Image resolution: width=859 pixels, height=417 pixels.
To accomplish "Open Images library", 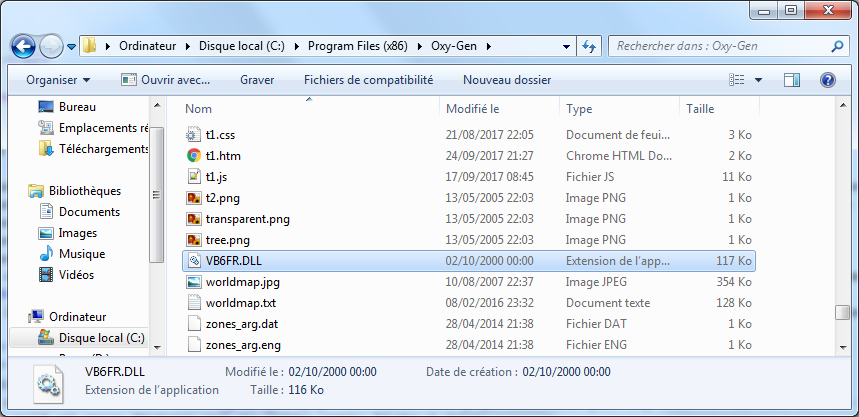I will [x=78, y=233].
